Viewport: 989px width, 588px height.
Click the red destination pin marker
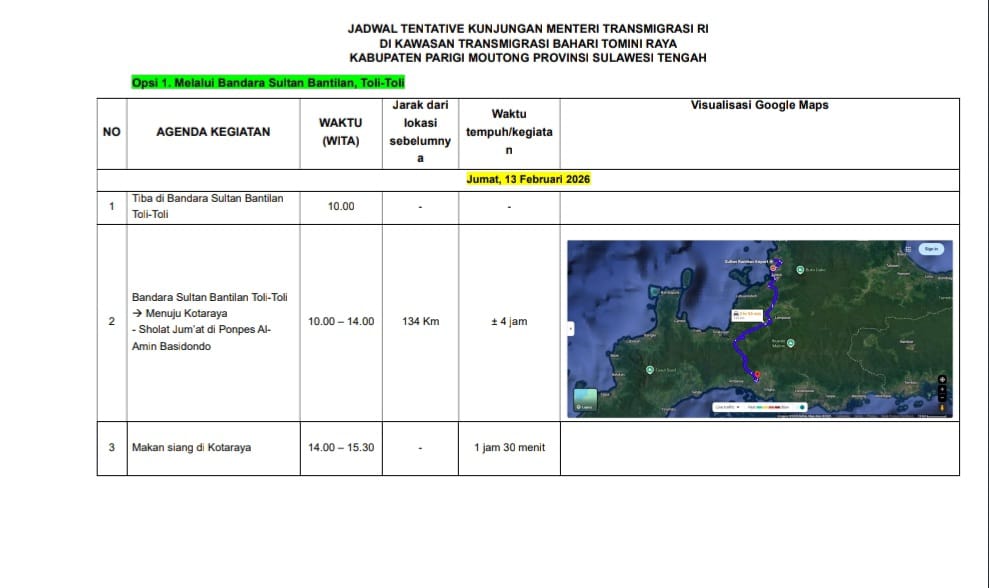click(x=756, y=375)
